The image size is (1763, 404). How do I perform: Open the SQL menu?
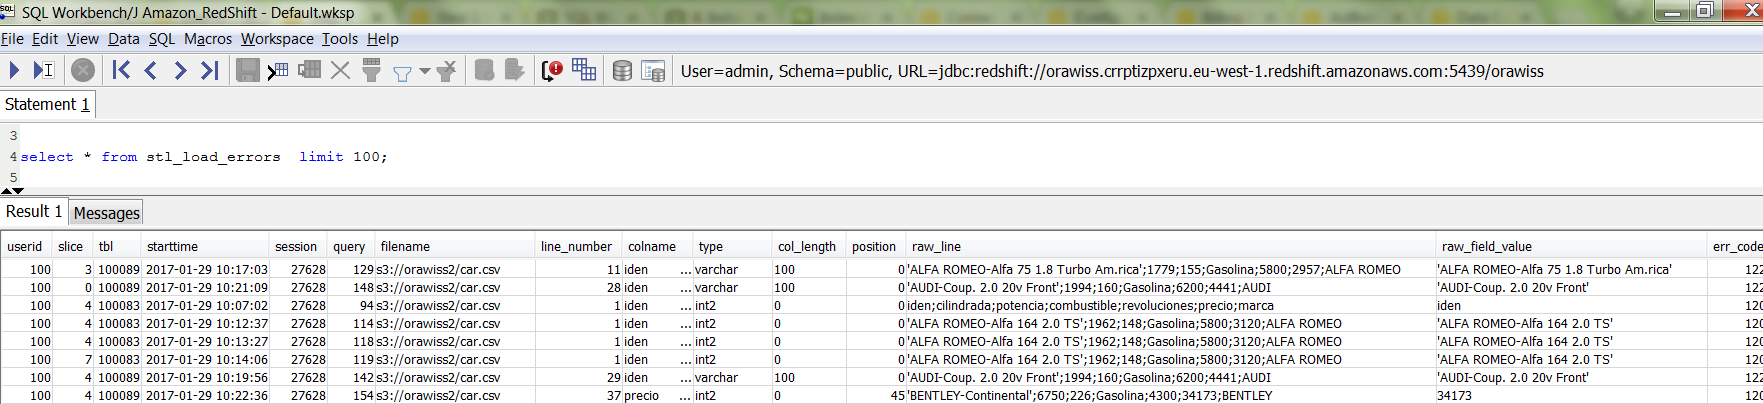[162, 38]
